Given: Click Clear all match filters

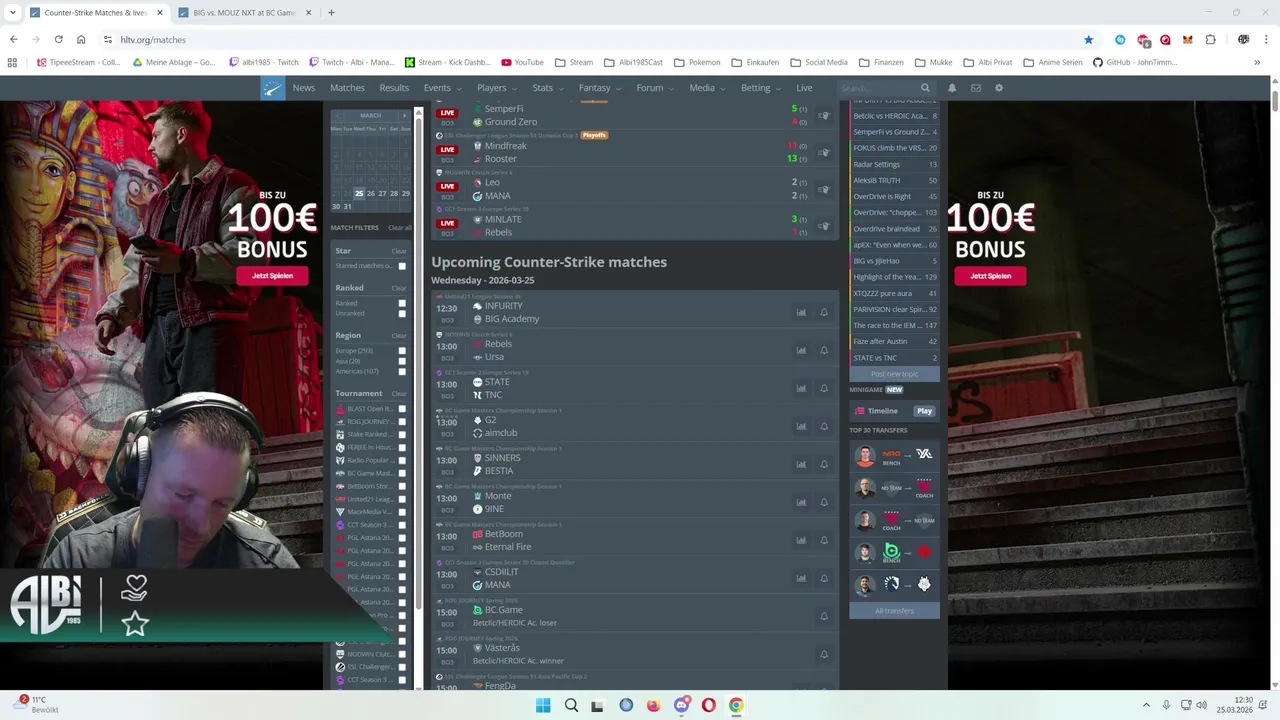Looking at the screenshot, I should click(x=399, y=228).
